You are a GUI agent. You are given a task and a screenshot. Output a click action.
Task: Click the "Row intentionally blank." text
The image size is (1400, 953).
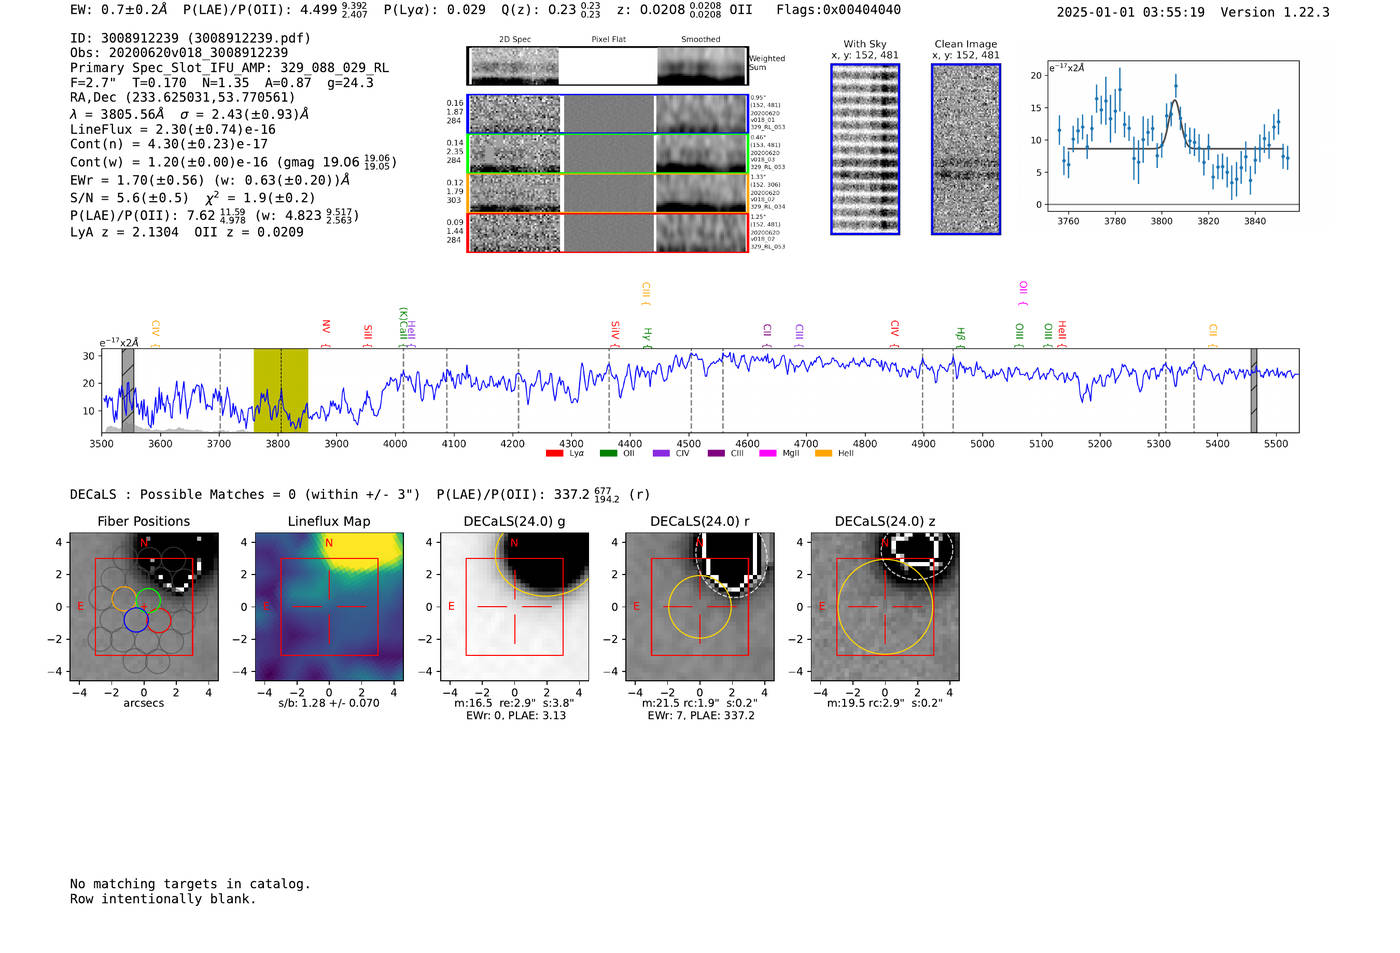coord(163,899)
